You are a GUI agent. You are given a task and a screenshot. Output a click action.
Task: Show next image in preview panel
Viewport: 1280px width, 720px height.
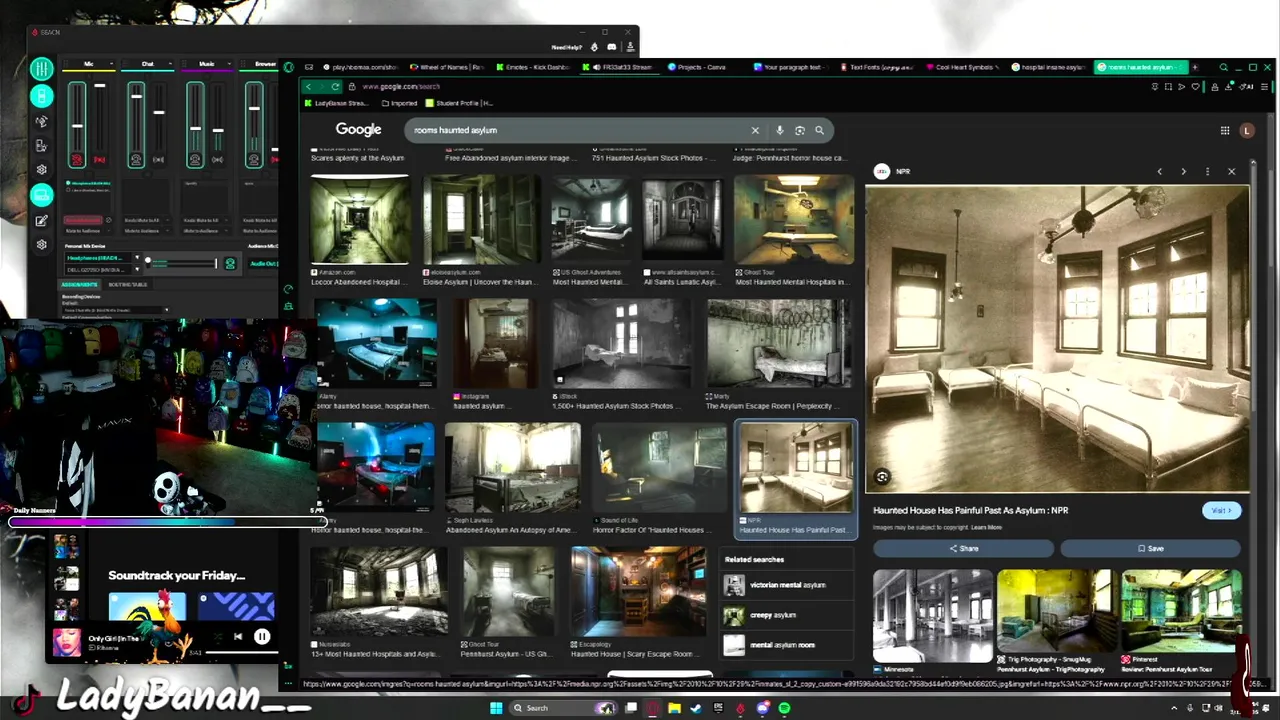pyautogui.click(x=1184, y=171)
